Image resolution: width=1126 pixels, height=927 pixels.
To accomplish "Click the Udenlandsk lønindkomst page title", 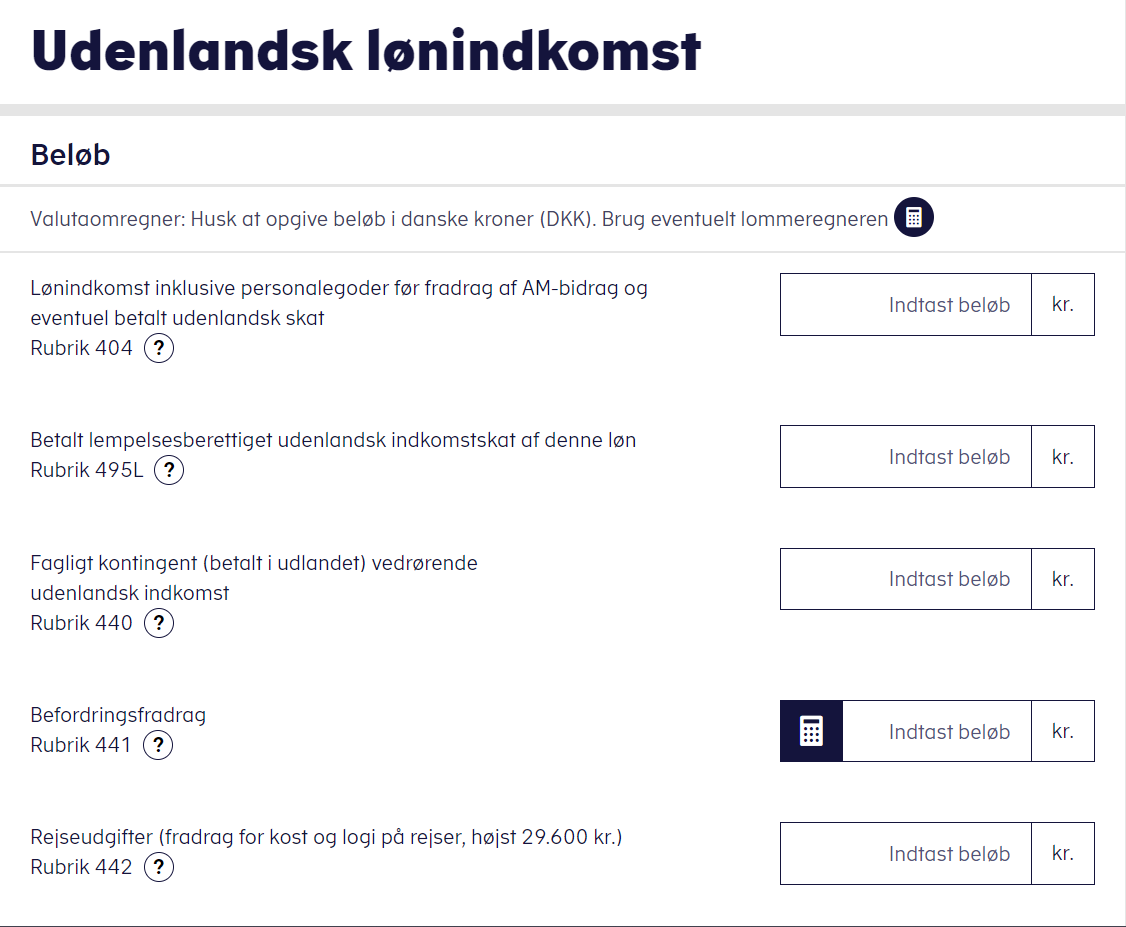I will (366, 51).
